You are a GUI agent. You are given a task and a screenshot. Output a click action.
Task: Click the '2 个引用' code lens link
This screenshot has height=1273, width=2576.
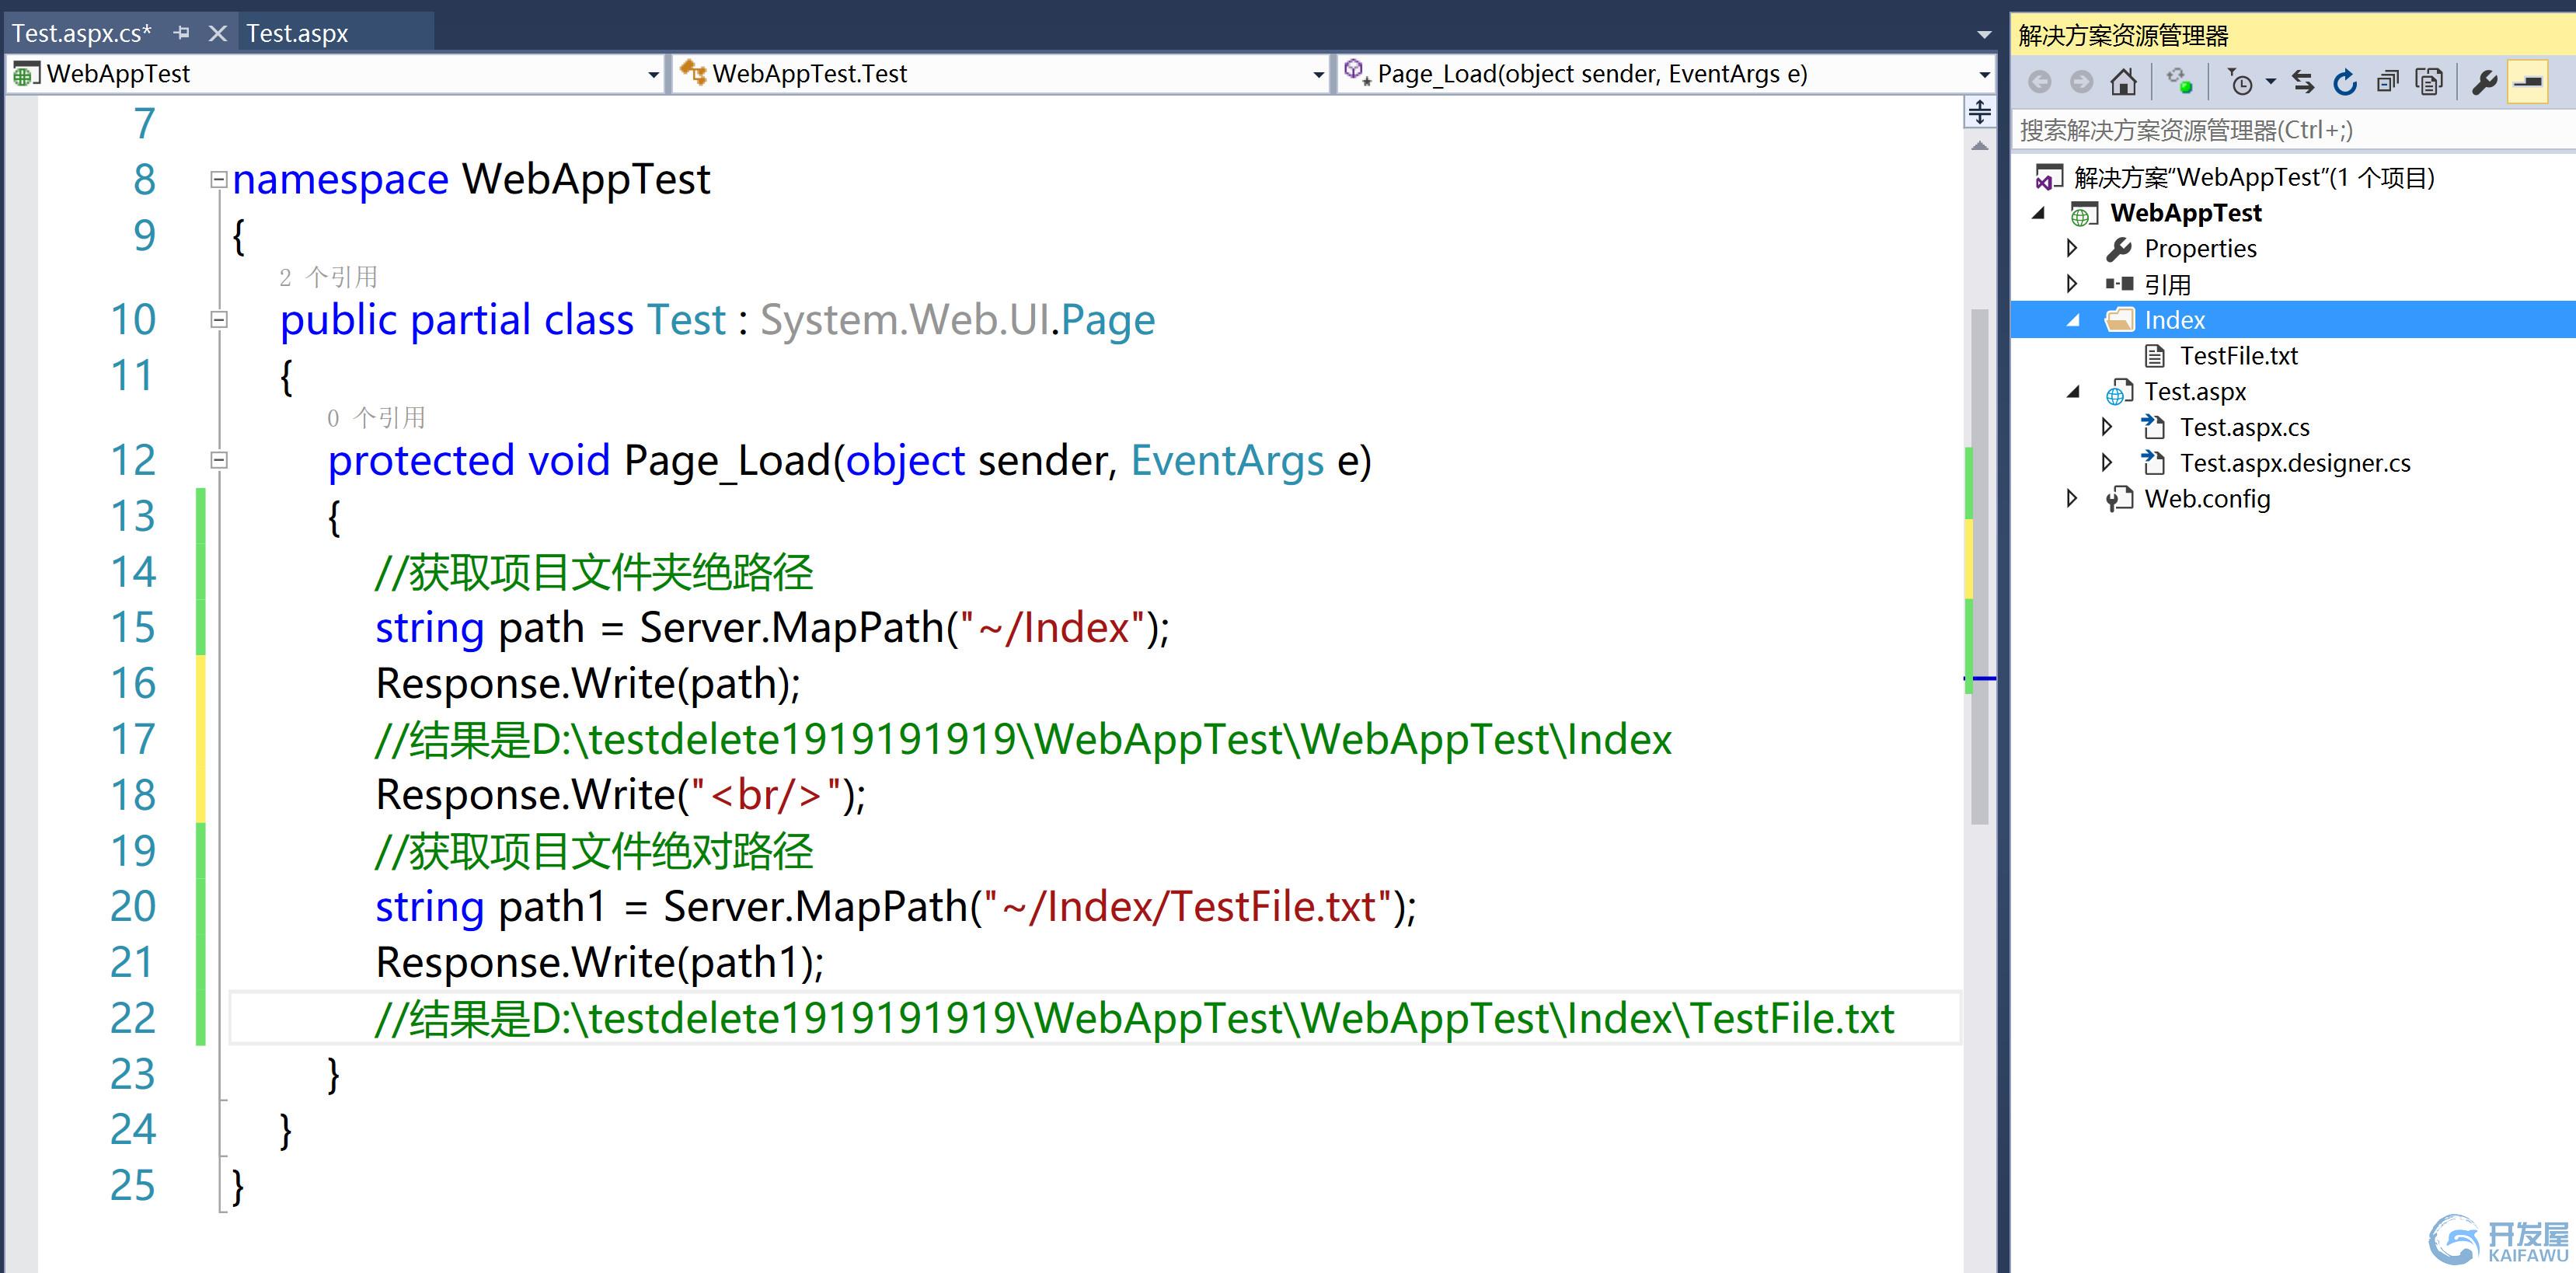pyautogui.click(x=327, y=277)
